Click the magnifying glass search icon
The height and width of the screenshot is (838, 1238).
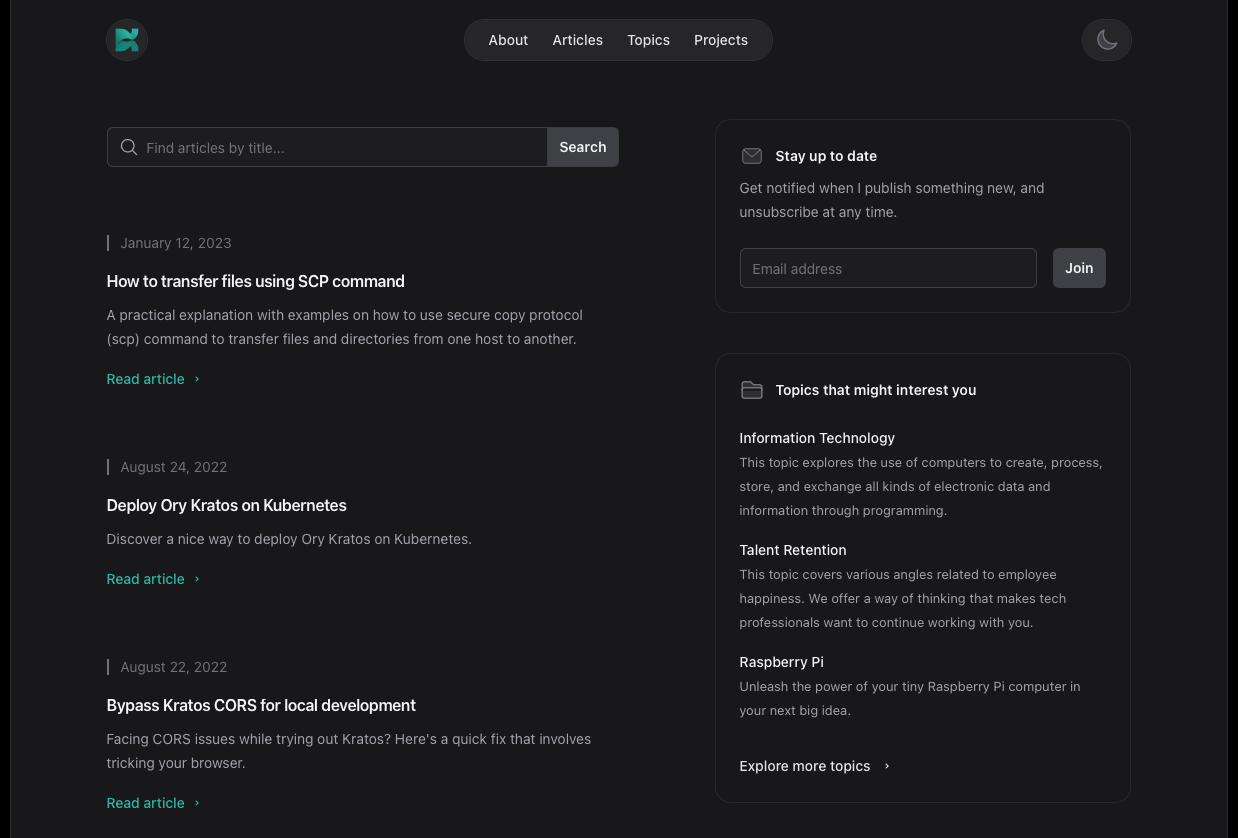(x=129, y=148)
